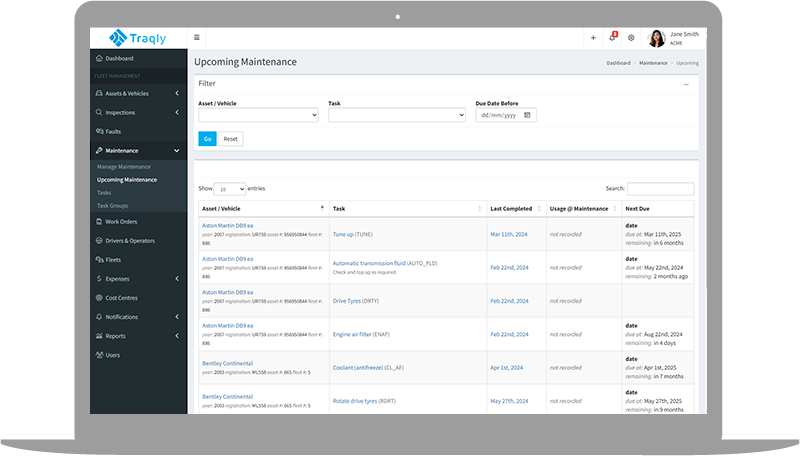Expand the Expenses submenu chevron
The height and width of the screenshot is (456, 800).
point(177,278)
